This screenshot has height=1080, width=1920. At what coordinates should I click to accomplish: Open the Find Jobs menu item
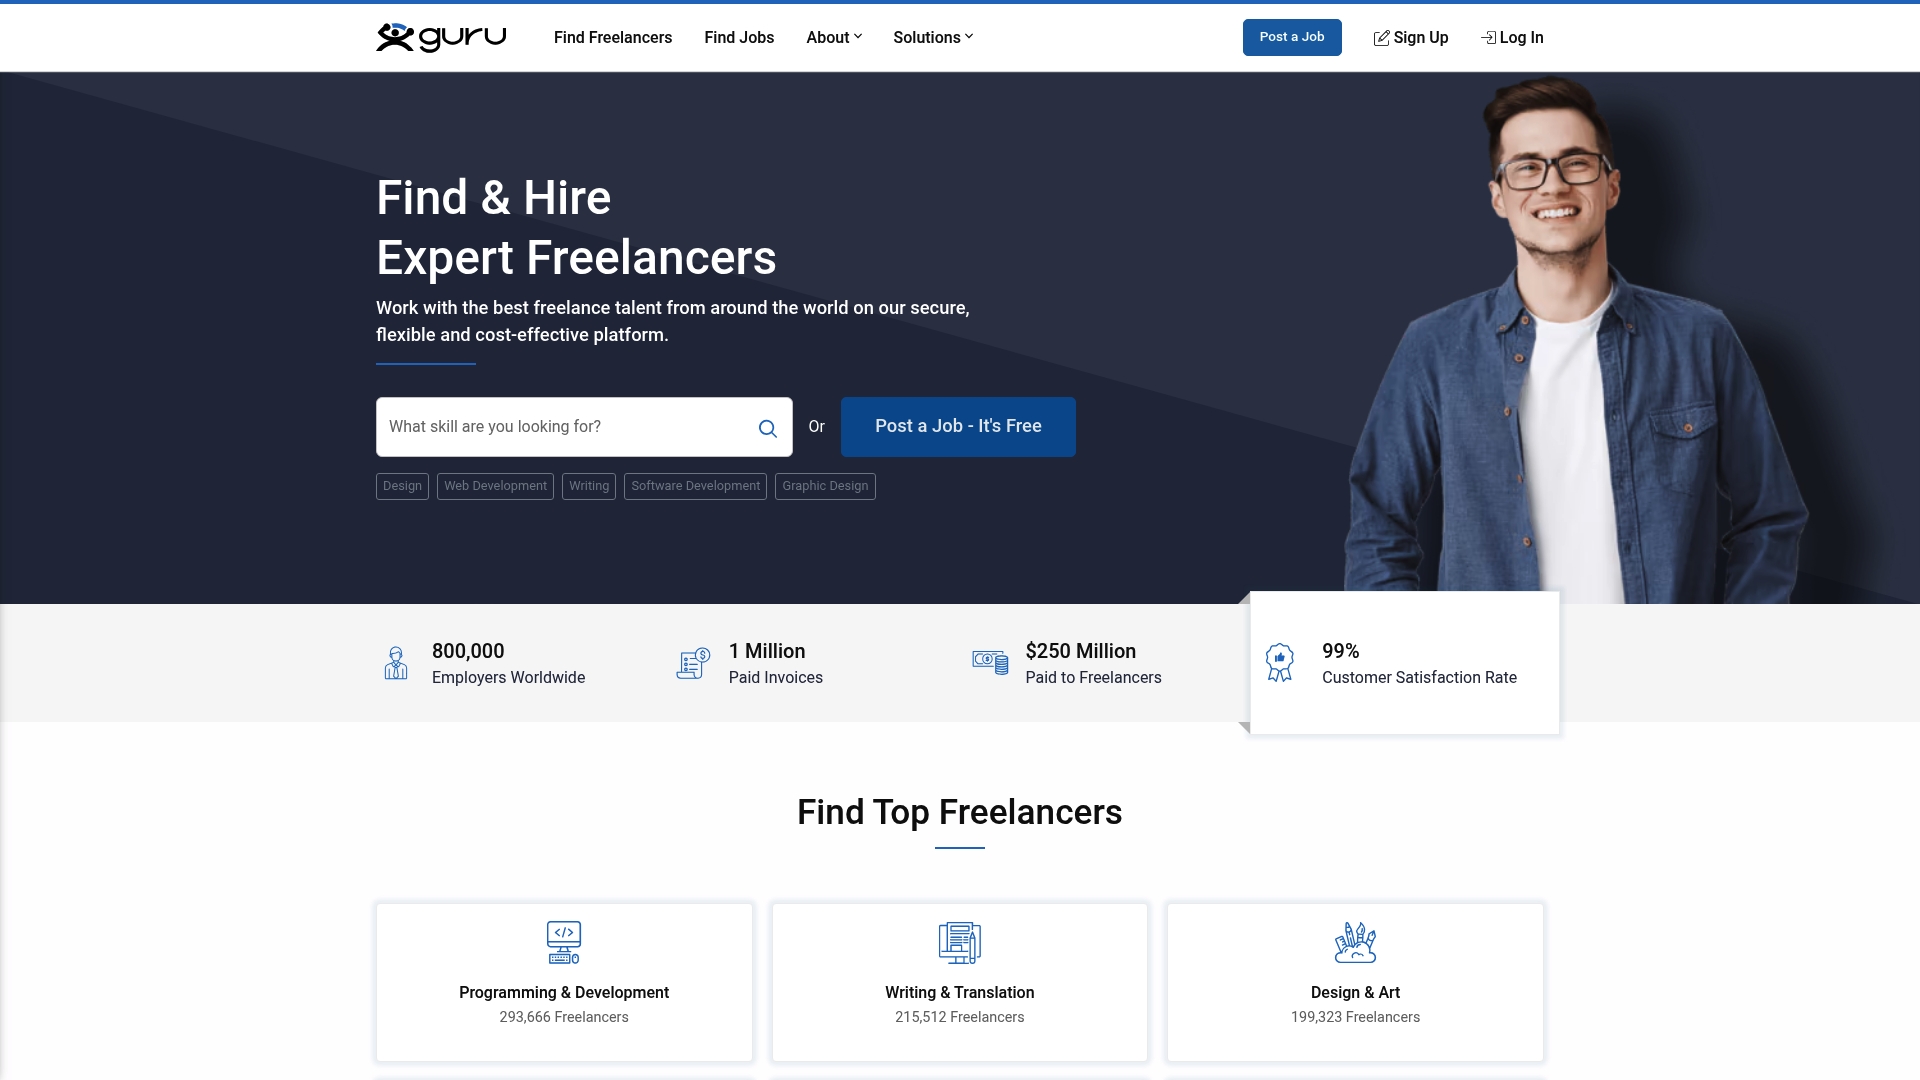[739, 37]
